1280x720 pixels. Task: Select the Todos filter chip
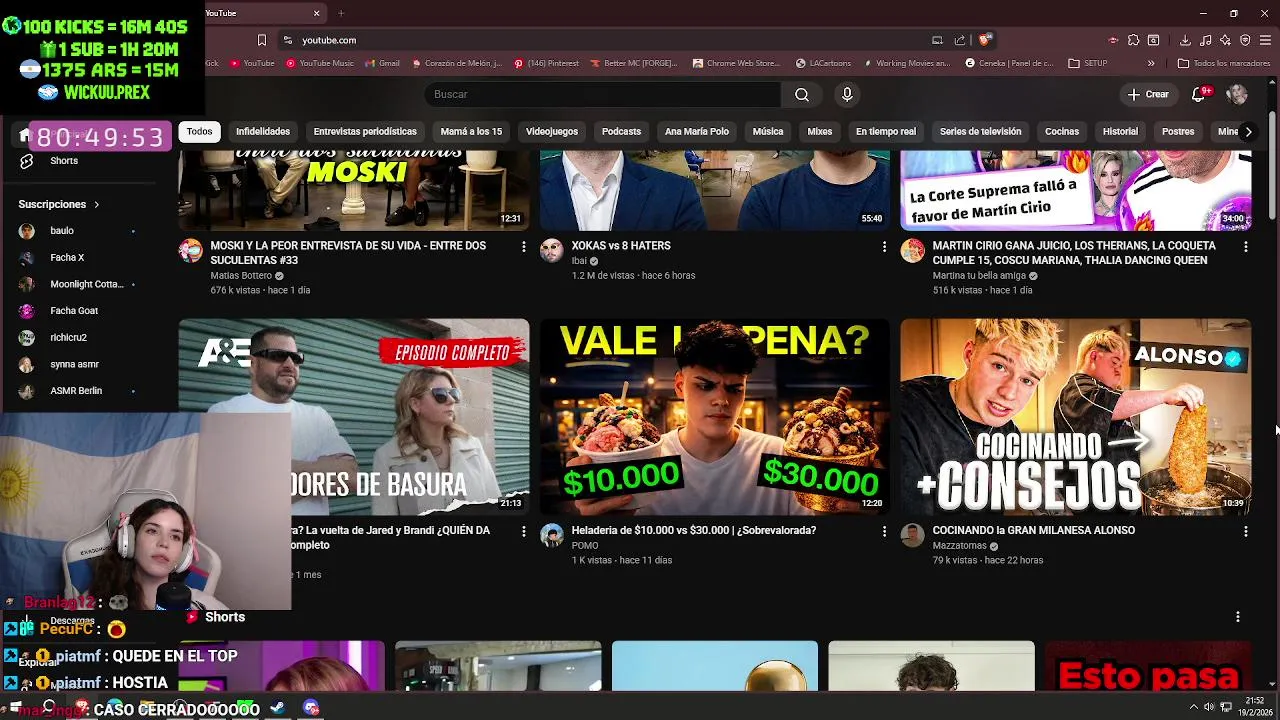click(199, 131)
